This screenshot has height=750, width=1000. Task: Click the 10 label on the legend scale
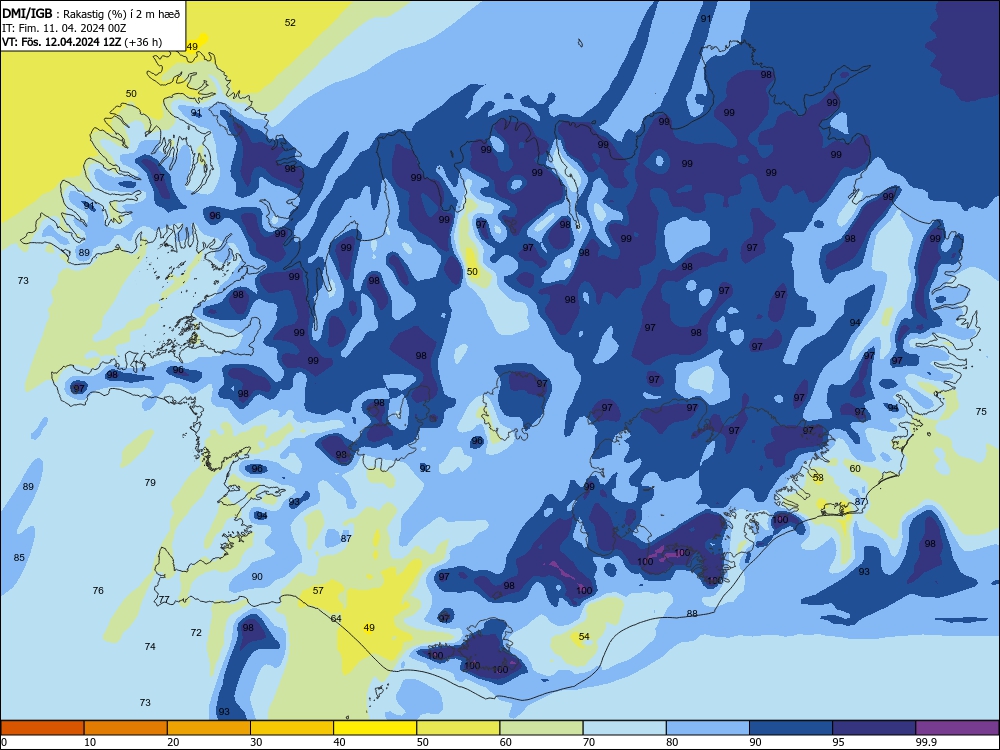90,742
